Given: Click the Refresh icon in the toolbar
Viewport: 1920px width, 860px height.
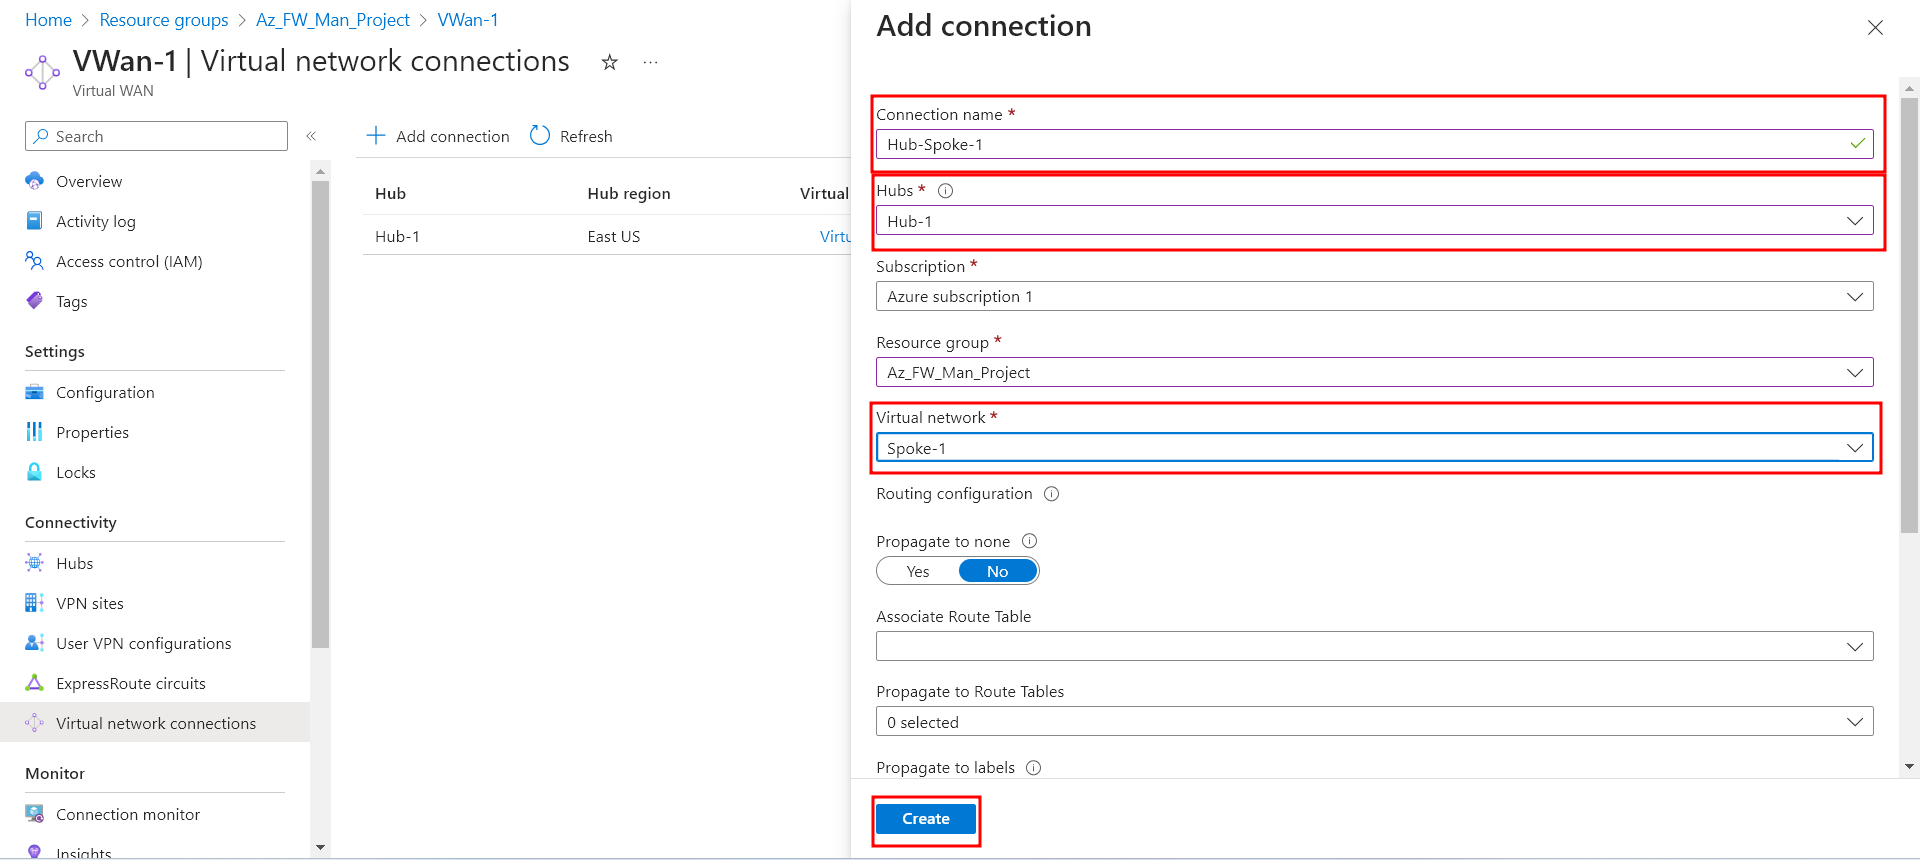Looking at the screenshot, I should (x=540, y=136).
